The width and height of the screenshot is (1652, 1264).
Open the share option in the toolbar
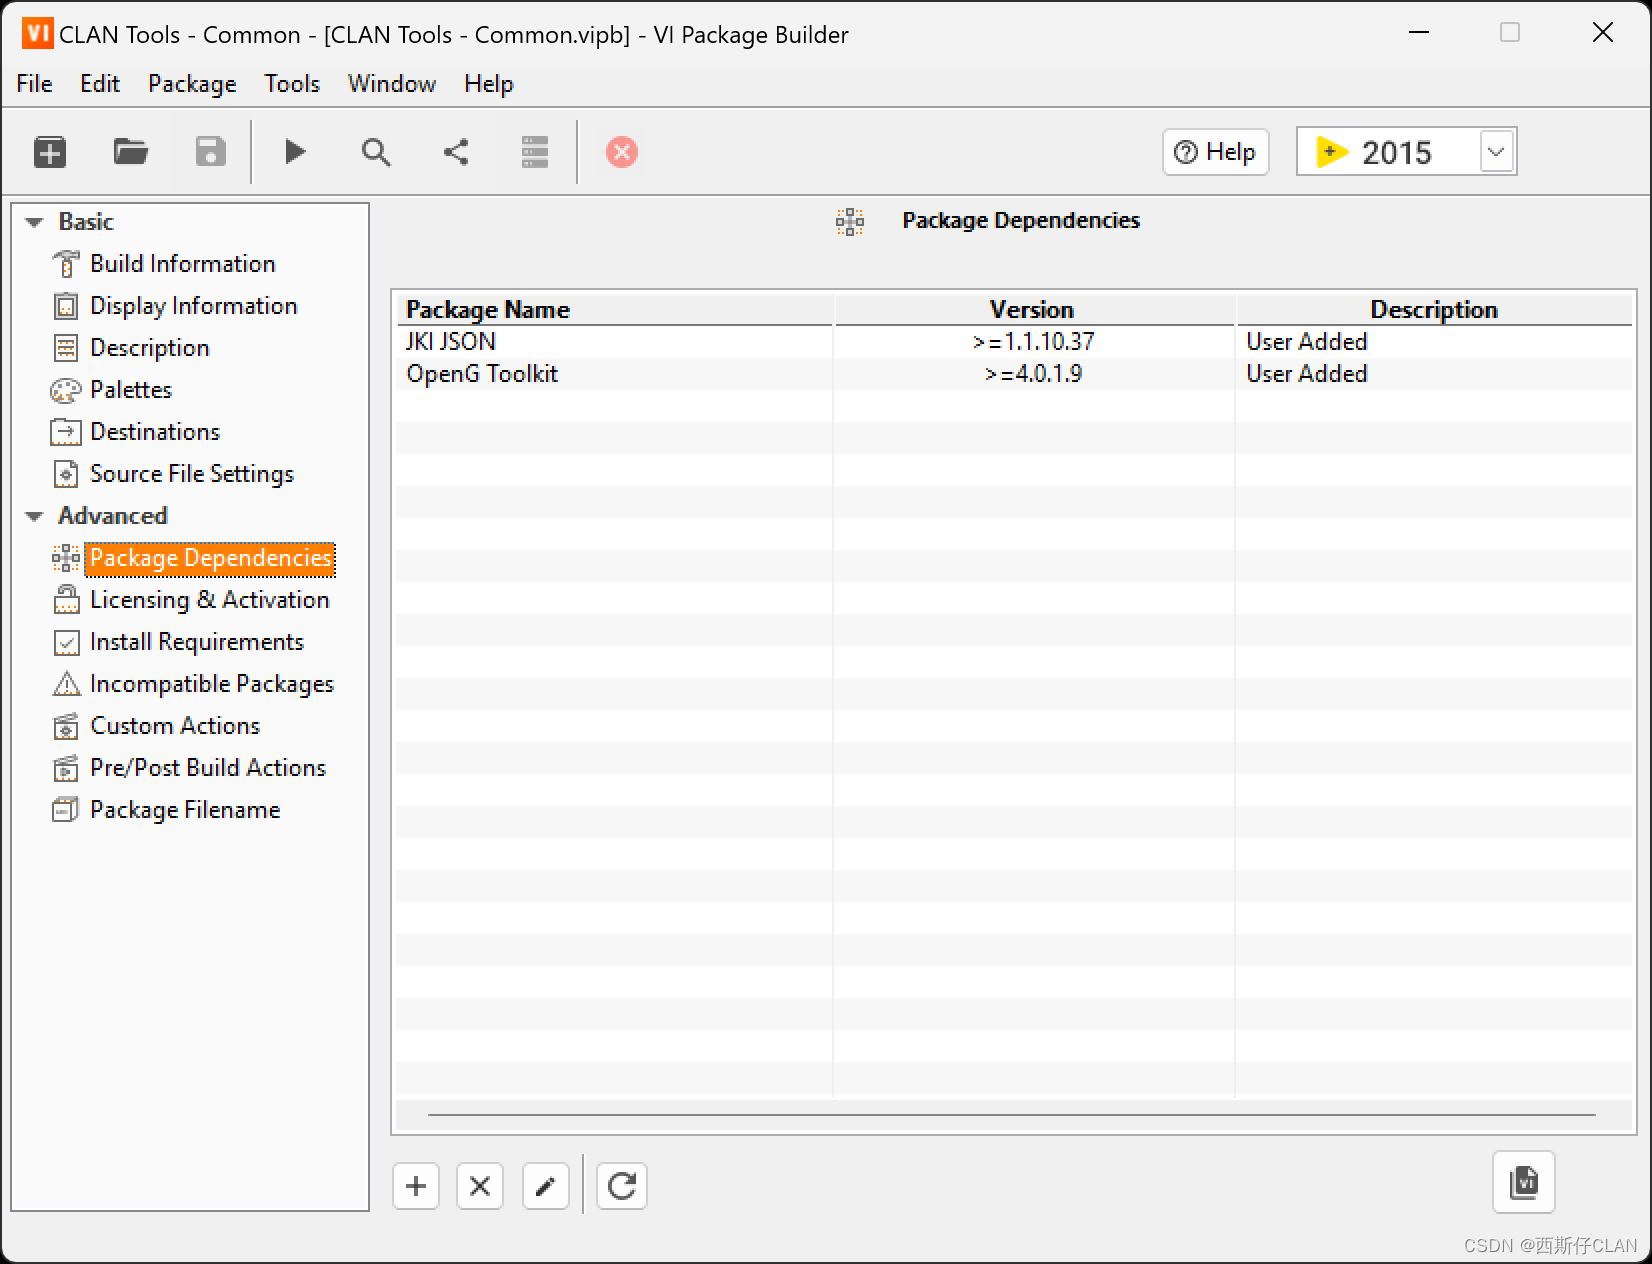tap(455, 152)
